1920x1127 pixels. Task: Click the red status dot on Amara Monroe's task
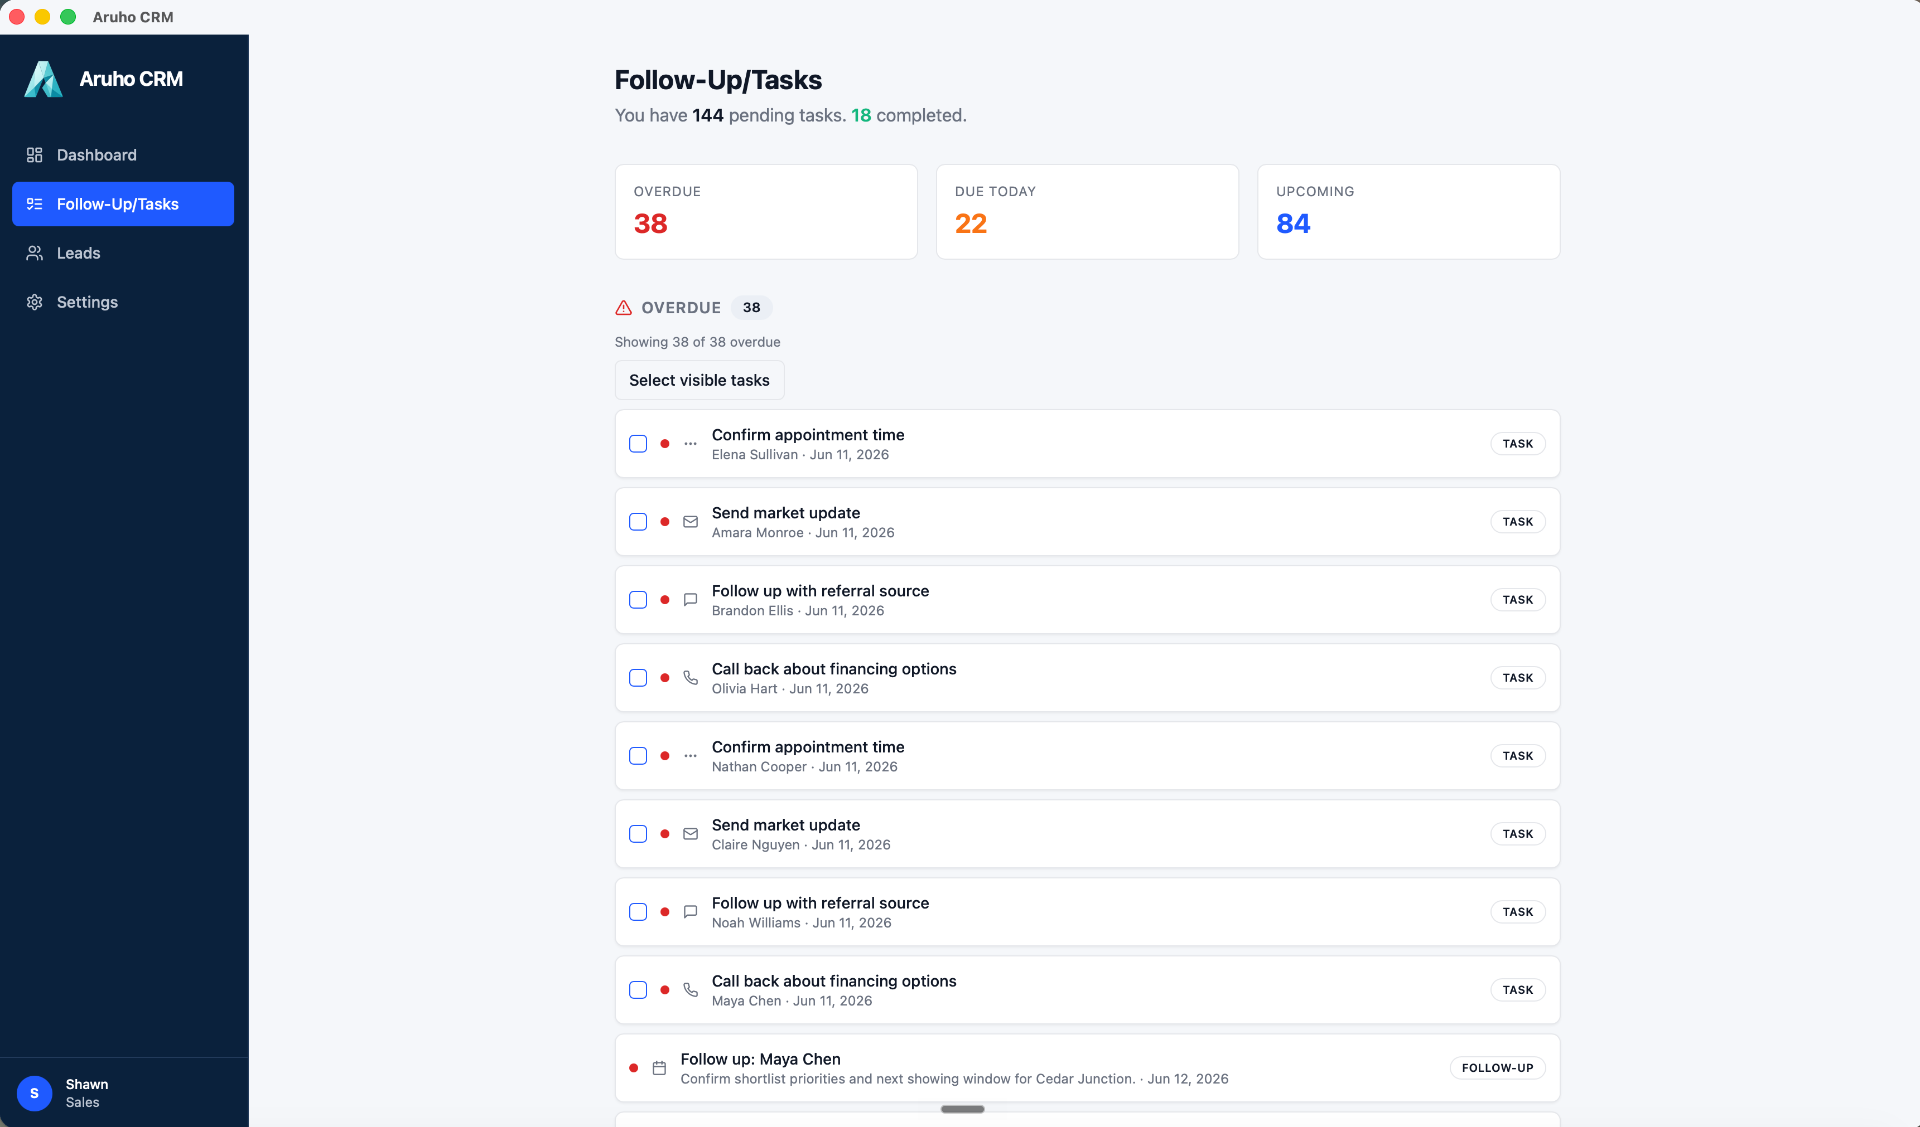click(665, 522)
